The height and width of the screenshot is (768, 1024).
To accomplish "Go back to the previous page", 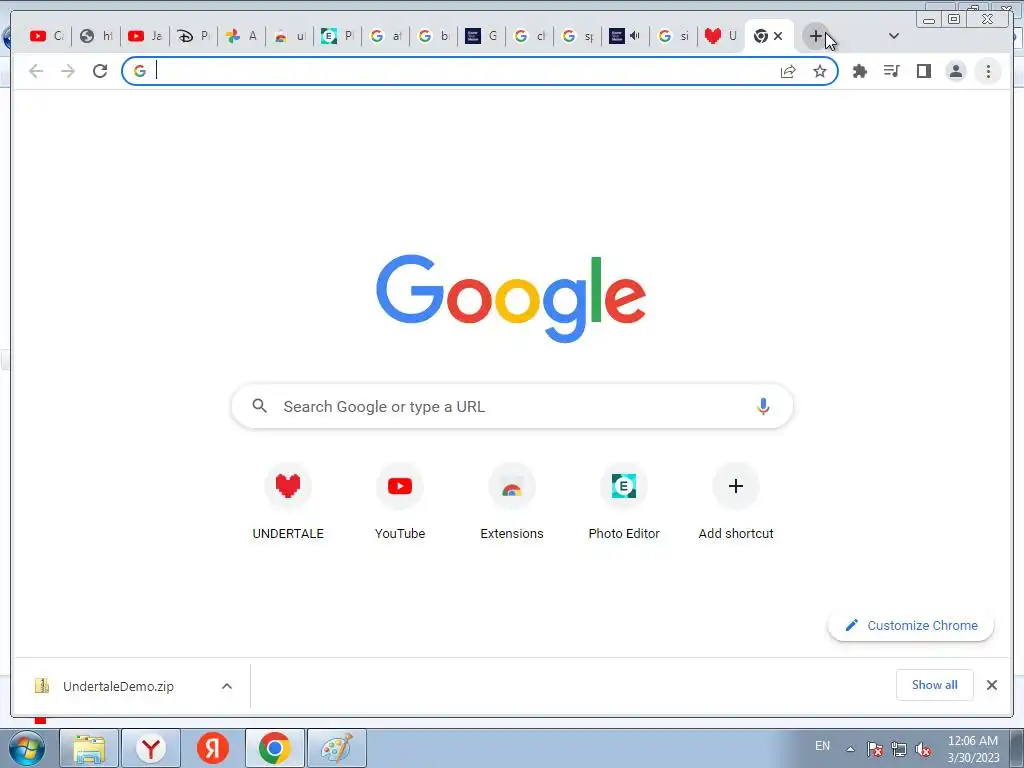I will (x=36, y=71).
